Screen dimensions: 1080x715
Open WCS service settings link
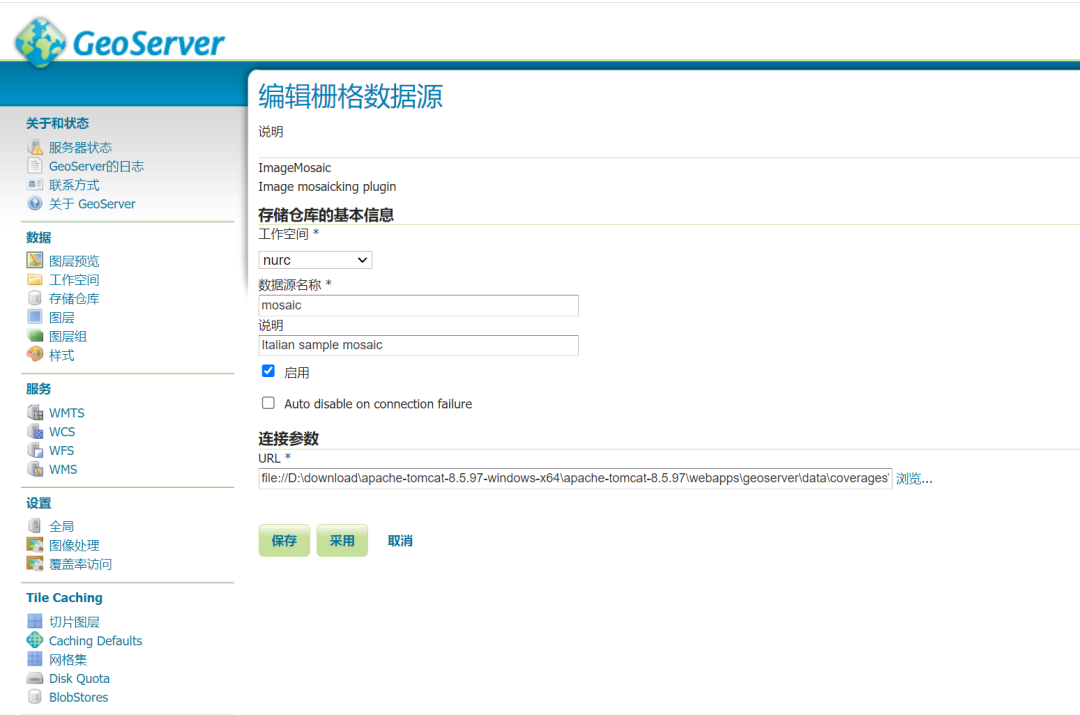[x=62, y=432]
